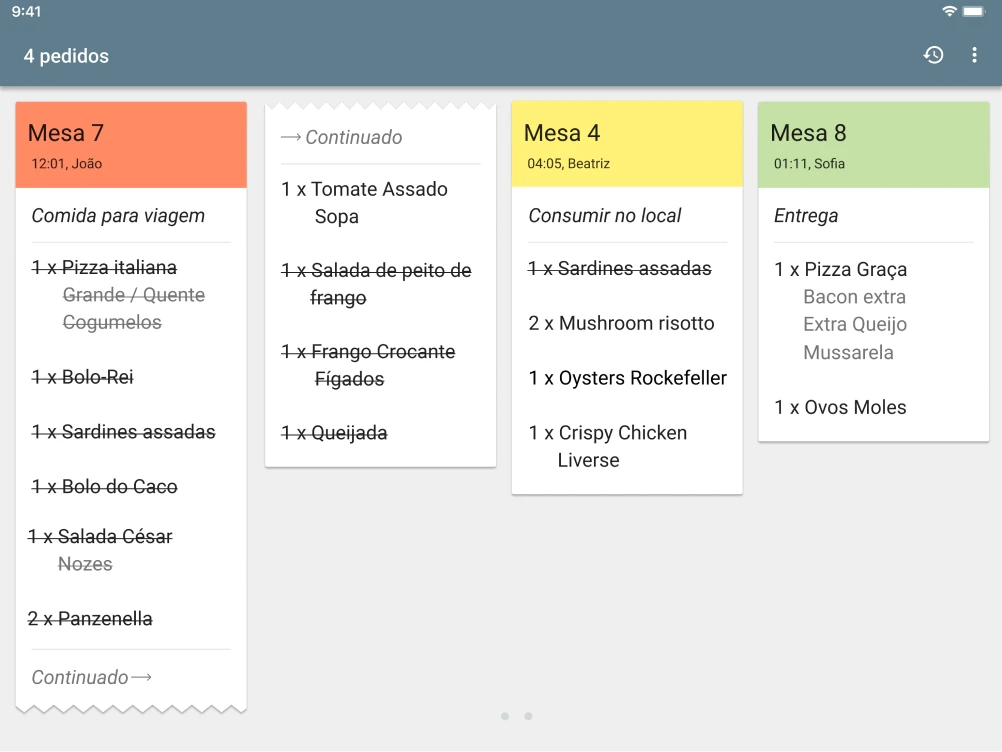The image size is (1002, 752).
Task: Tap the Continuado header of second card
Action: click(341, 137)
